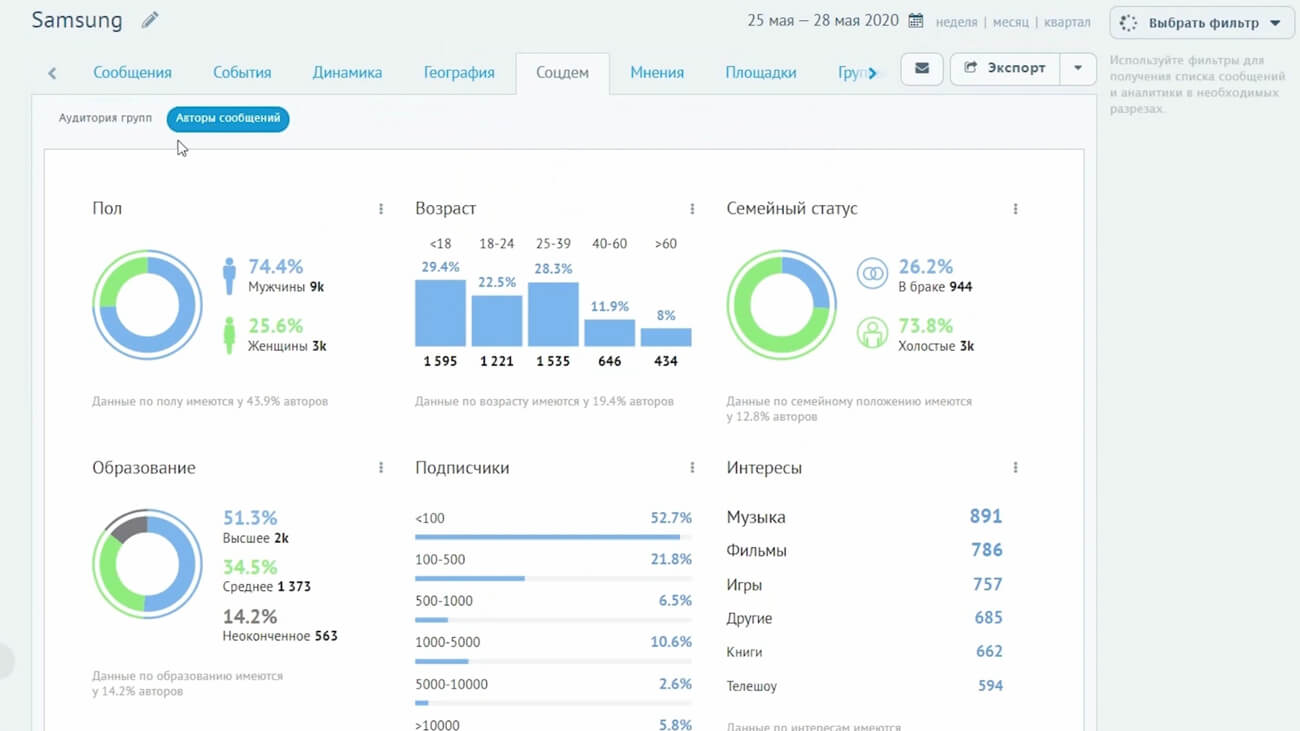The image size is (1300, 731).
Task: Click the pencil edit icon beside Samsung
Action: pos(150,20)
